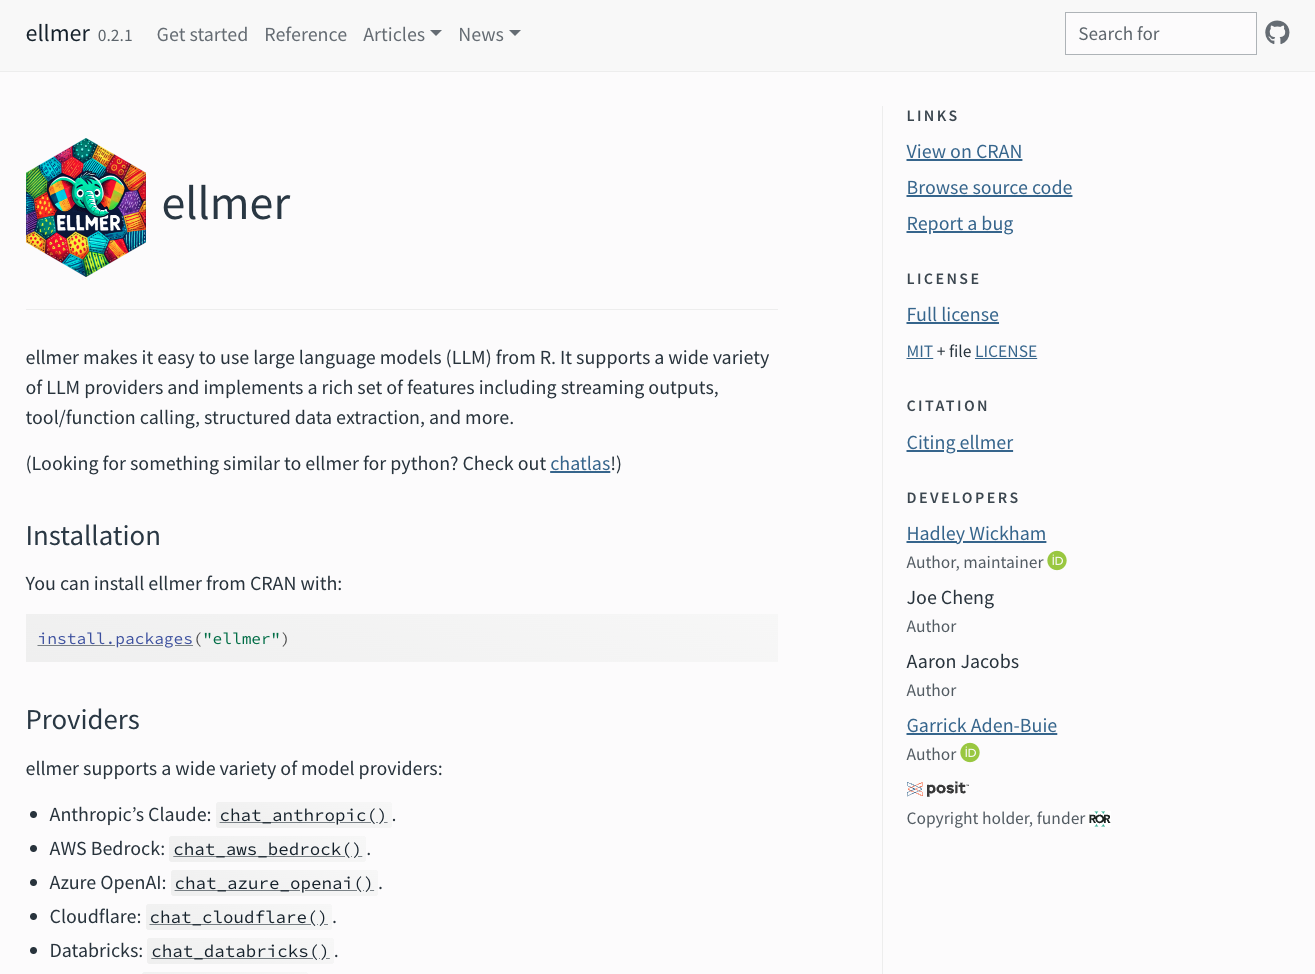Click the ROR icon next to funder
1315x974 pixels.
click(x=1100, y=818)
